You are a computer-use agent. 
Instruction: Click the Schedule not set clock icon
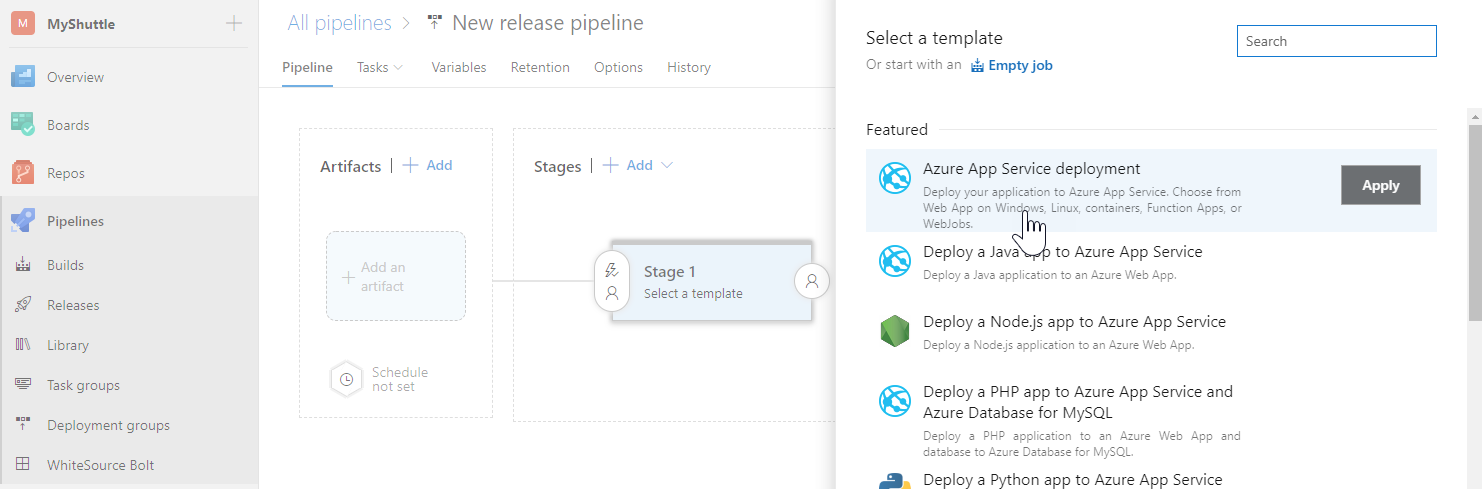346,380
